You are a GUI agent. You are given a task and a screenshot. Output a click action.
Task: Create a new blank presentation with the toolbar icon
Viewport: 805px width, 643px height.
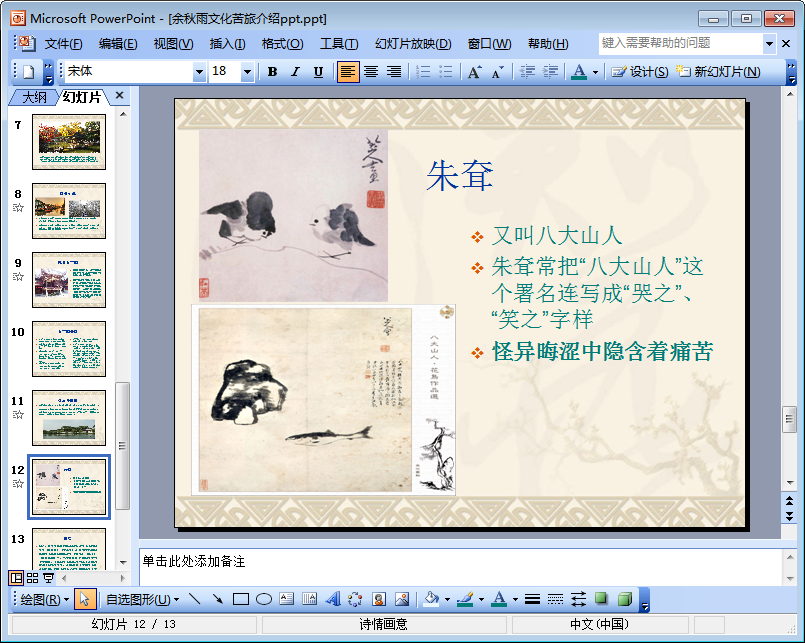pyautogui.click(x=29, y=71)
